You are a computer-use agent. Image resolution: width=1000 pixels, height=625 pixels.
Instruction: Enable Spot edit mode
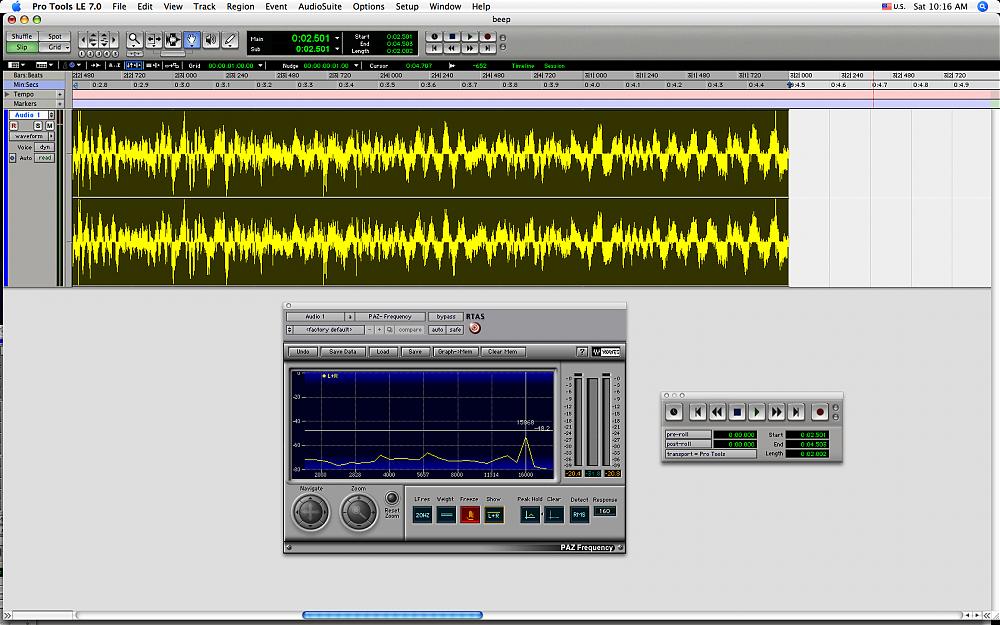[x=55, y=36]
